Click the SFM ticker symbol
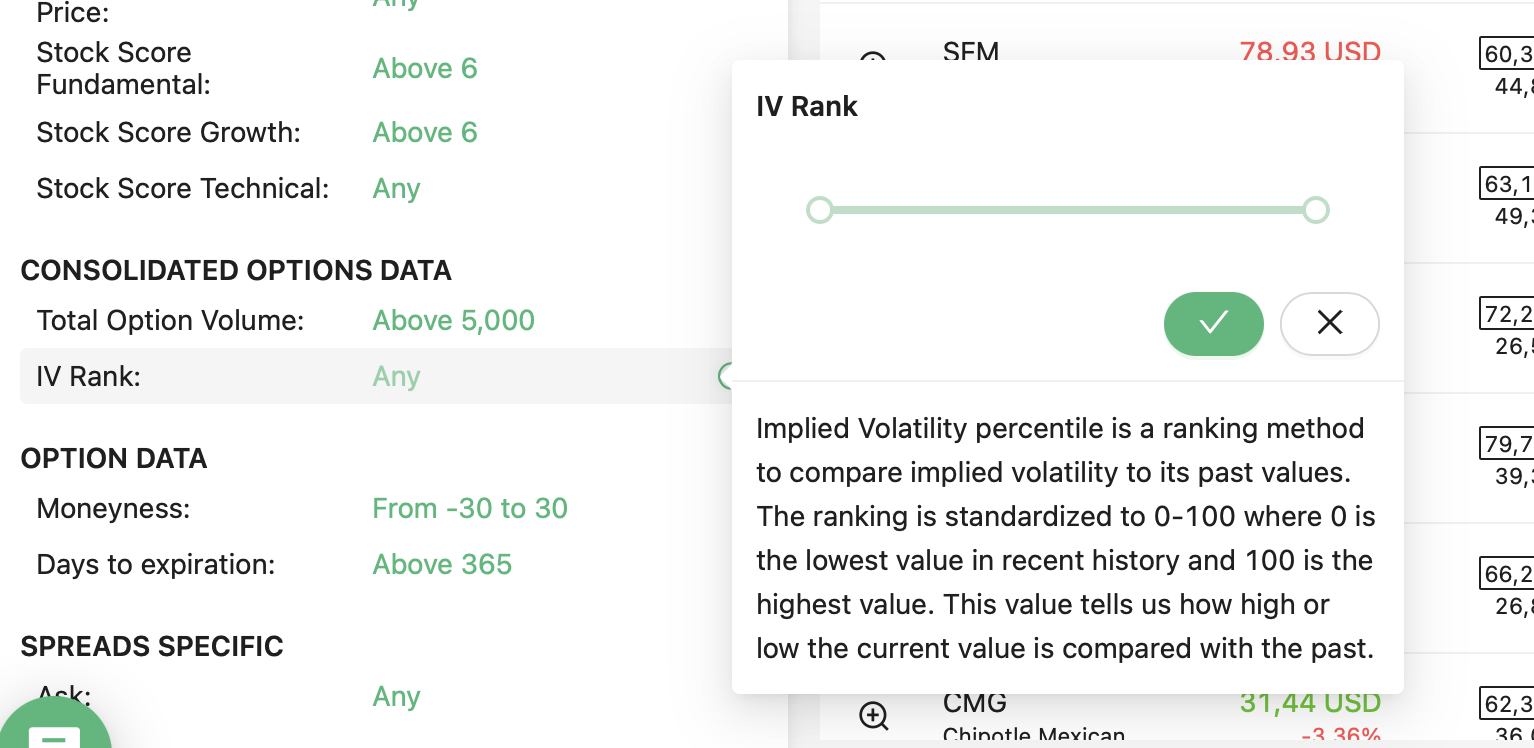 pos(970,52)
